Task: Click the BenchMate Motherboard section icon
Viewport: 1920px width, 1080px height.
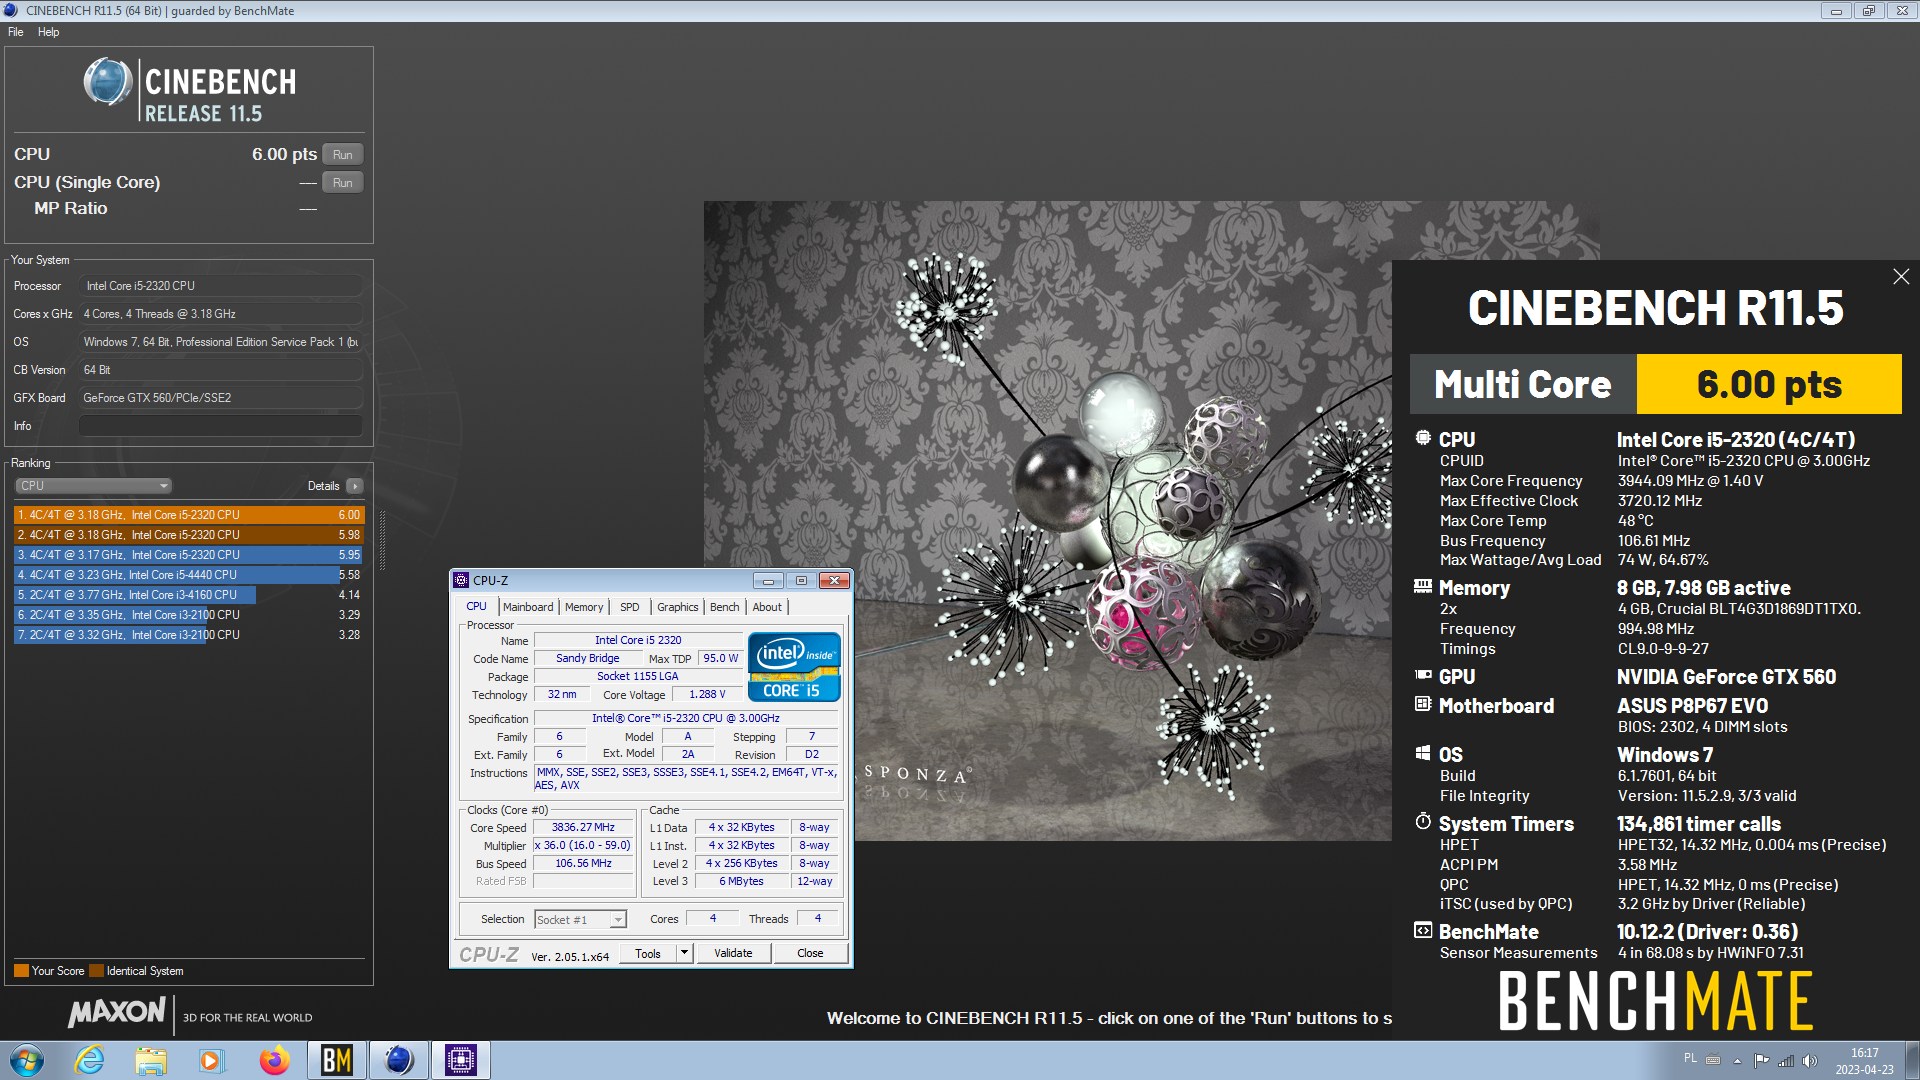Action: coord(1423,704)
